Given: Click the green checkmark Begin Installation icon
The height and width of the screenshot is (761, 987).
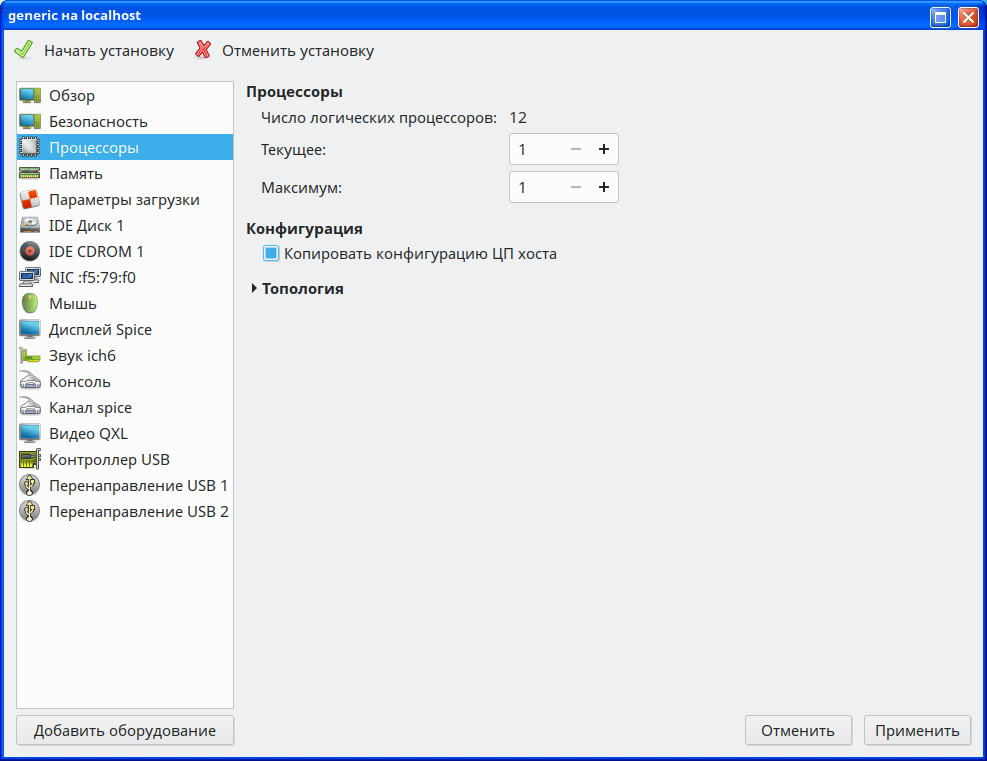Looking at the screenshot, I should coord(24,50).
